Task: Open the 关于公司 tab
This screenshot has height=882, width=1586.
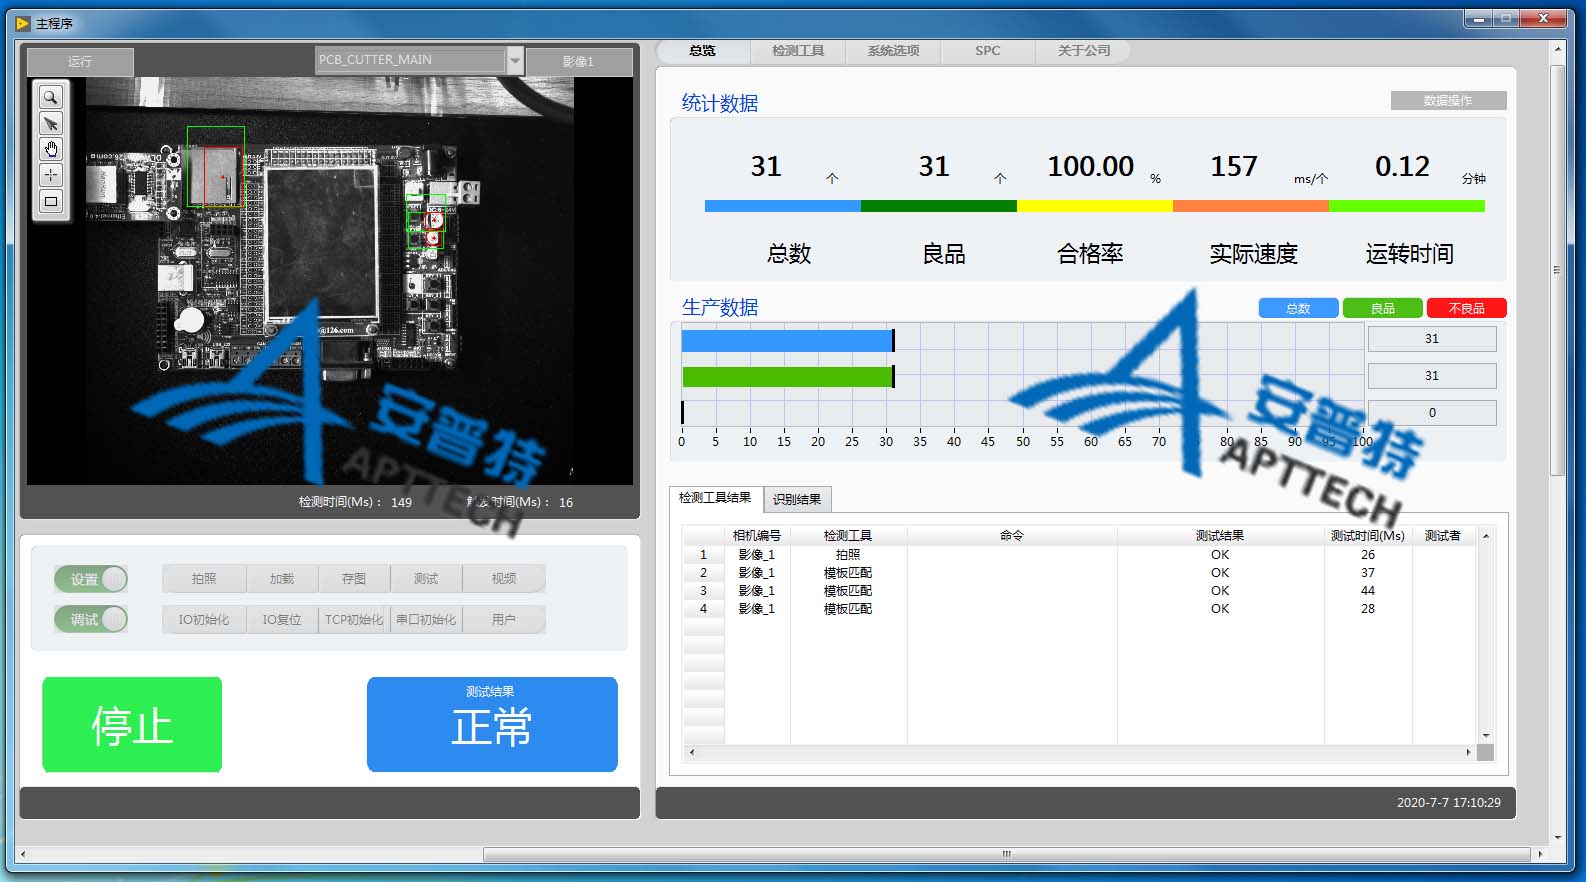Action: click(x=1084, y=50)
